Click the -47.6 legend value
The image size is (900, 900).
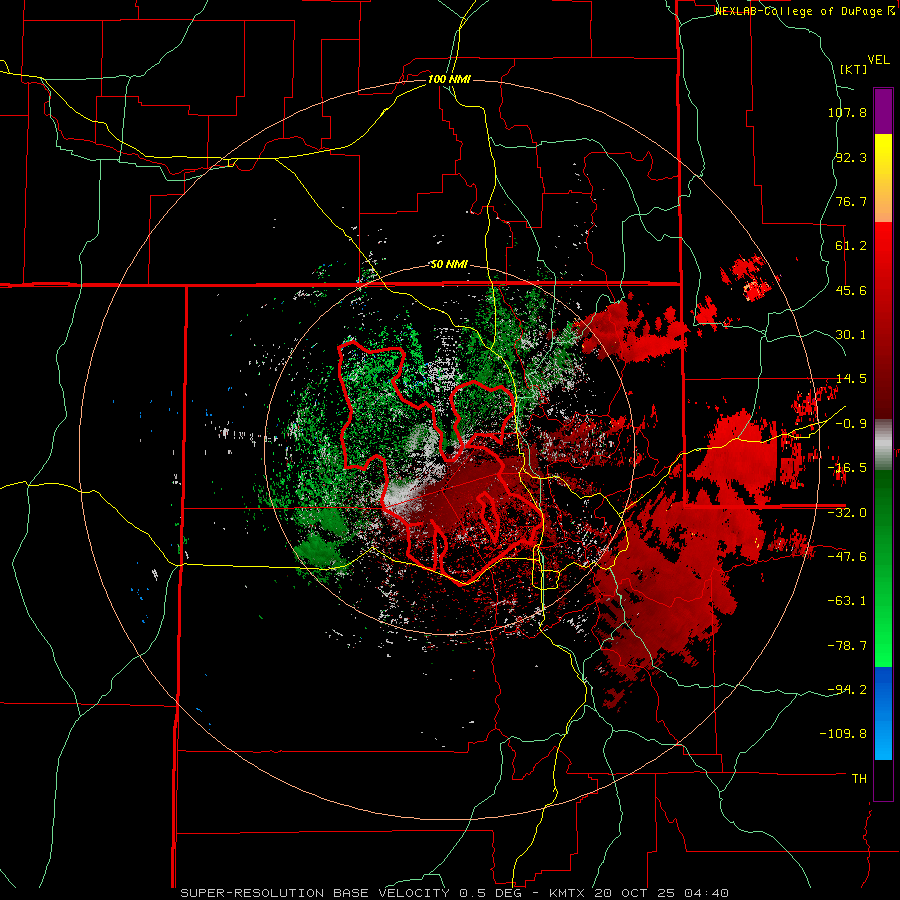(847, 557)
